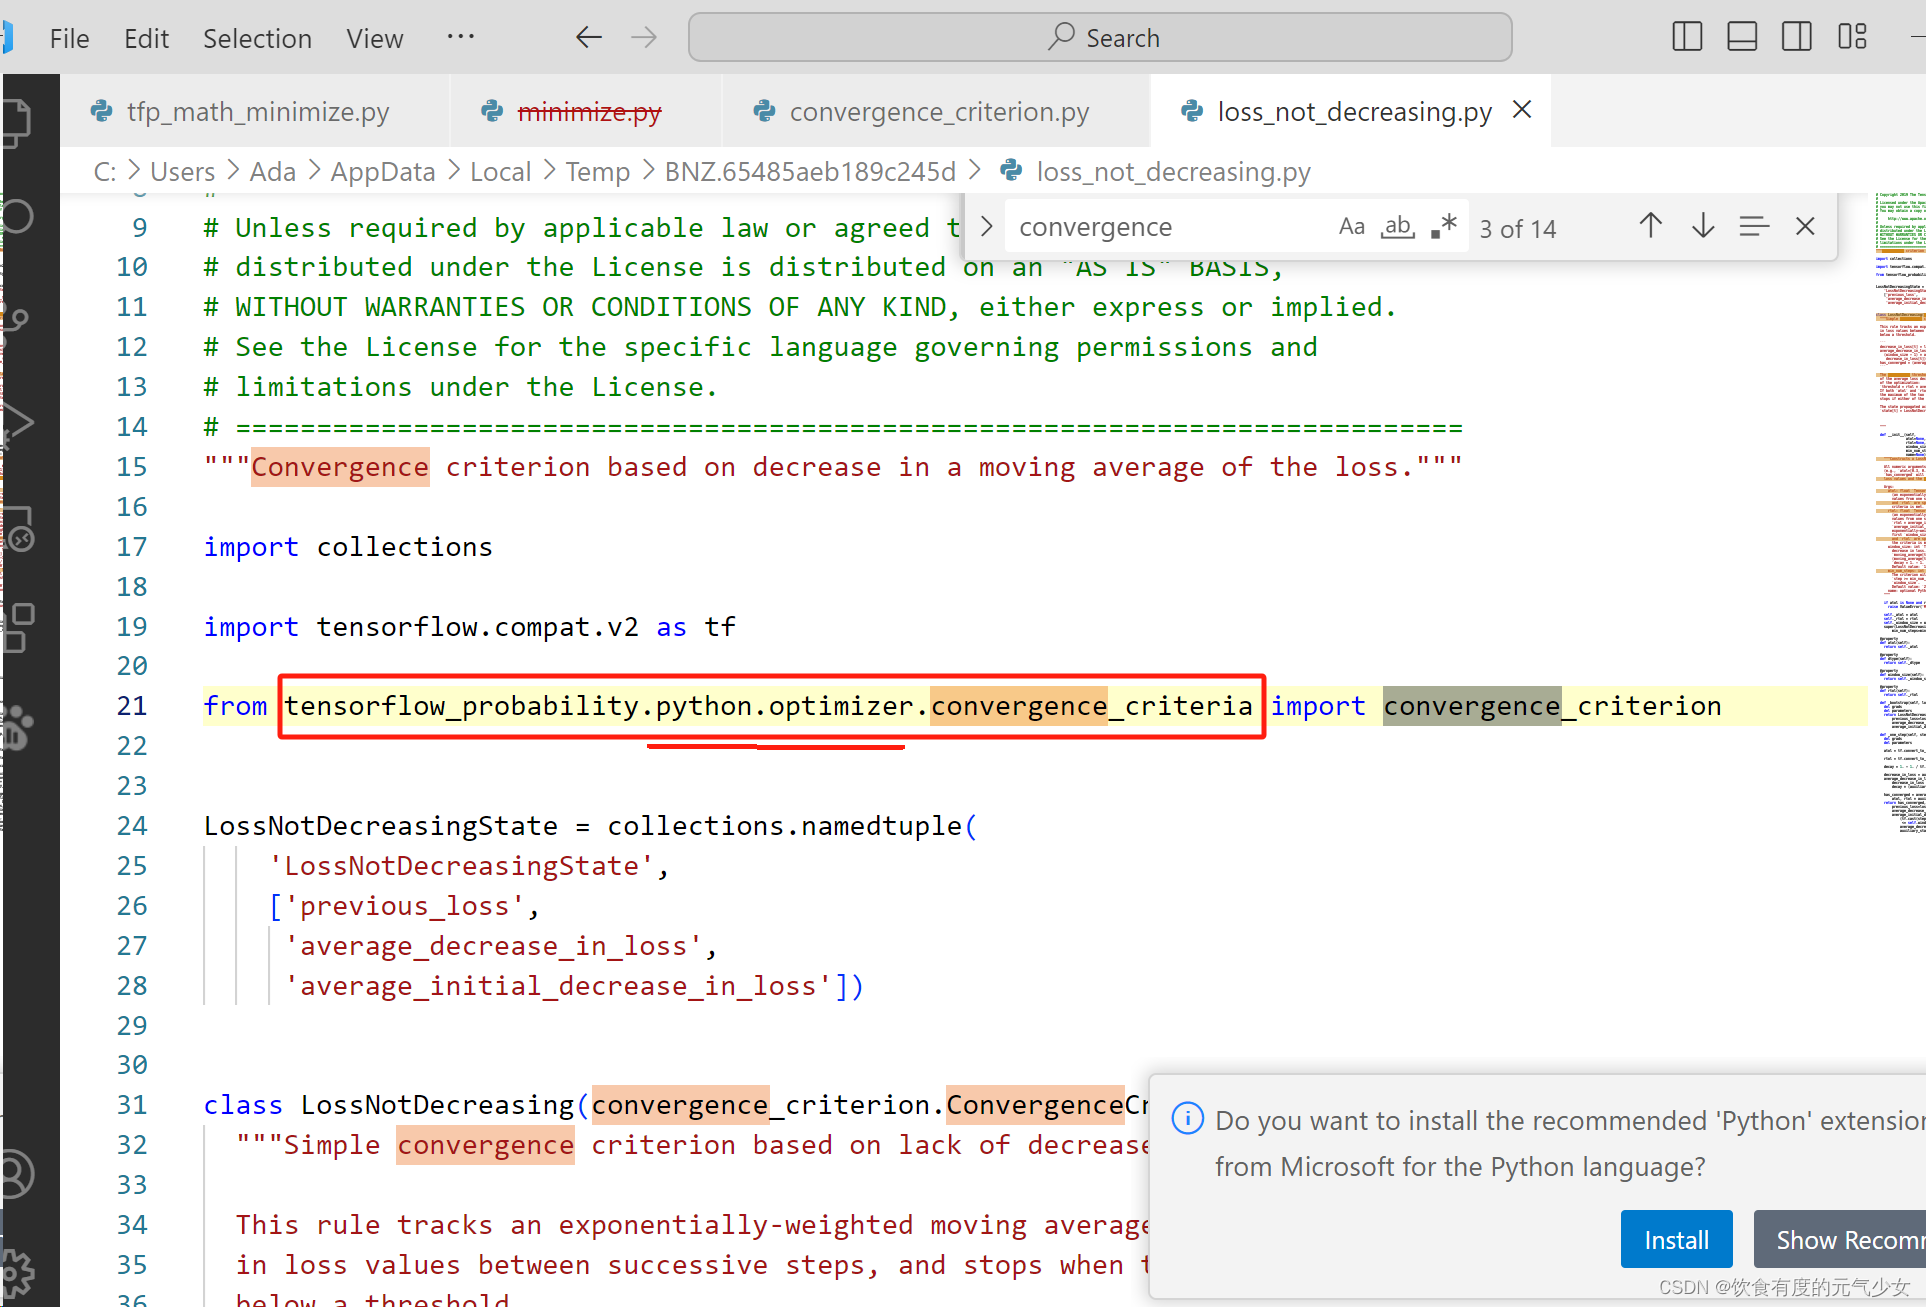Toggle Match Whole Word option
This screenshot has width=1926, height=1307.
click(x=1397, y=227)
